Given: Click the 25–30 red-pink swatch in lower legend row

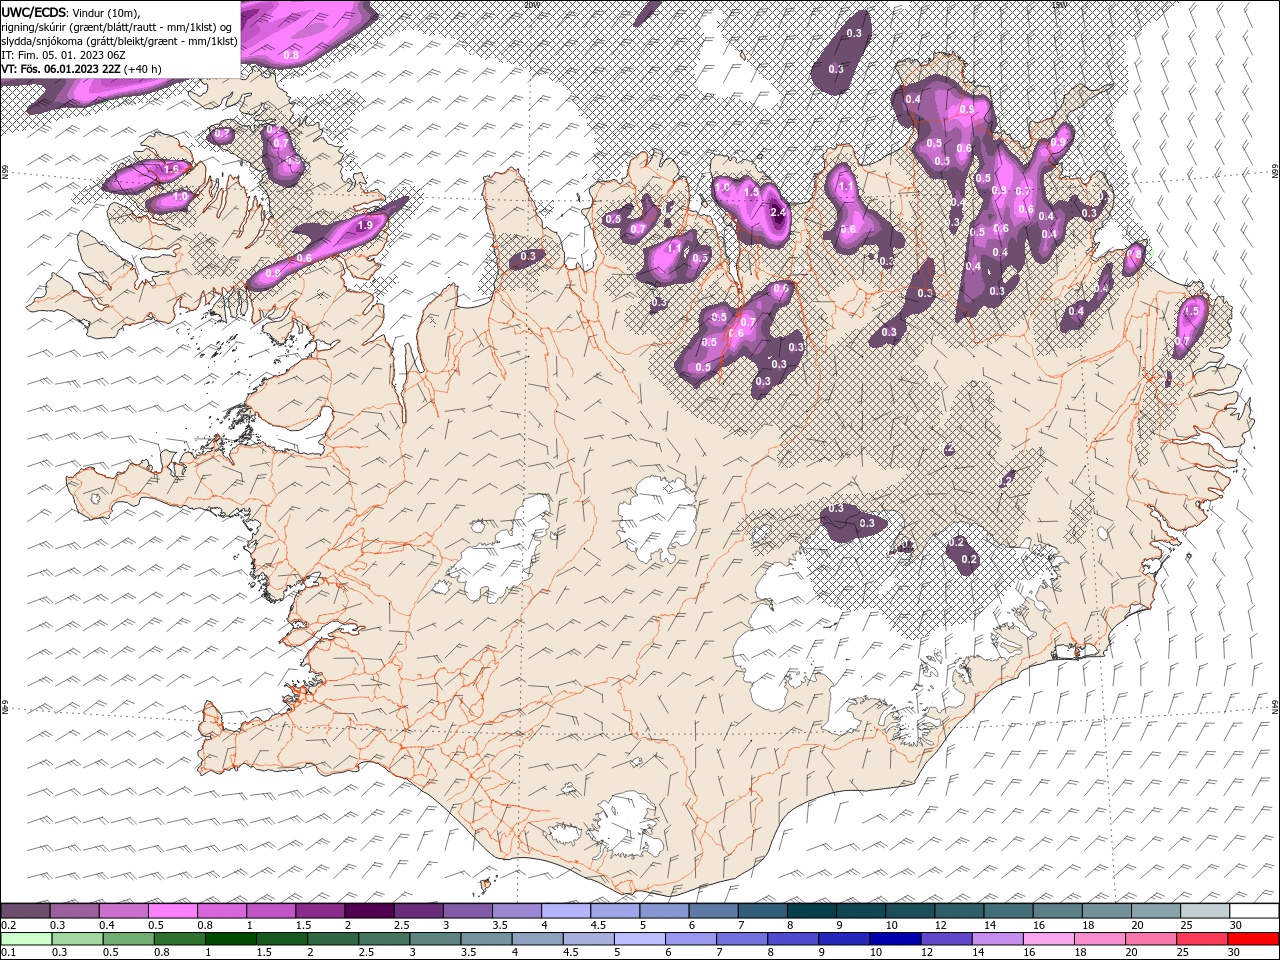Looking at the screenshot, I should (x=1203, y=939).
